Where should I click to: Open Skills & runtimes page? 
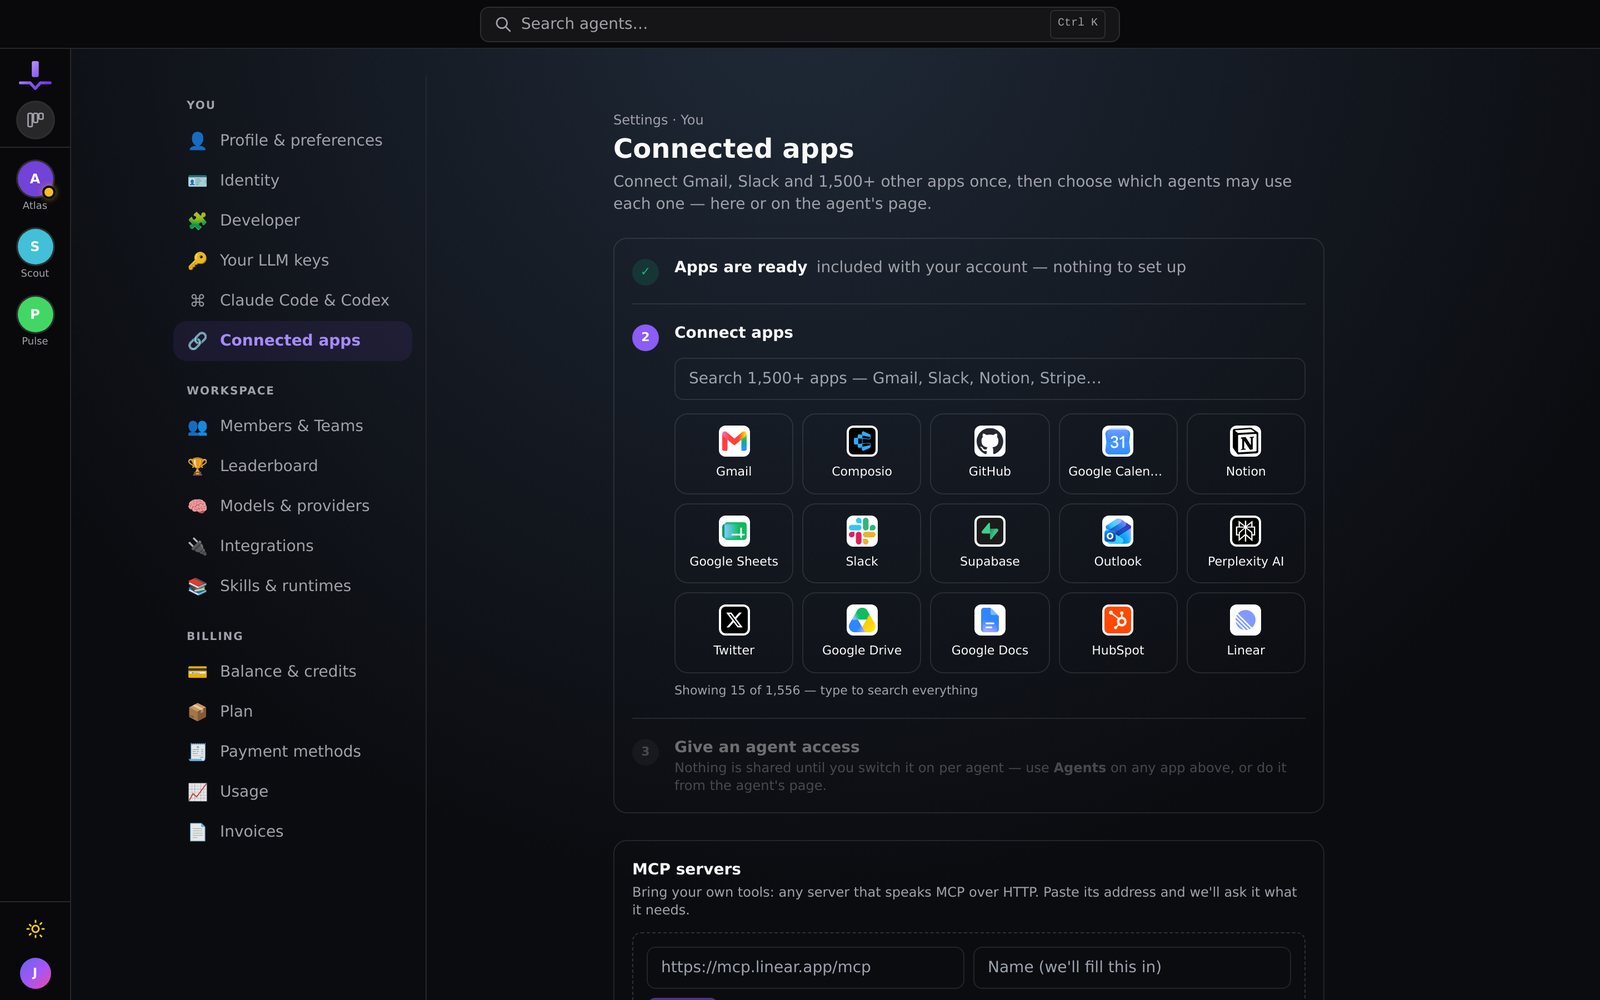292,587
